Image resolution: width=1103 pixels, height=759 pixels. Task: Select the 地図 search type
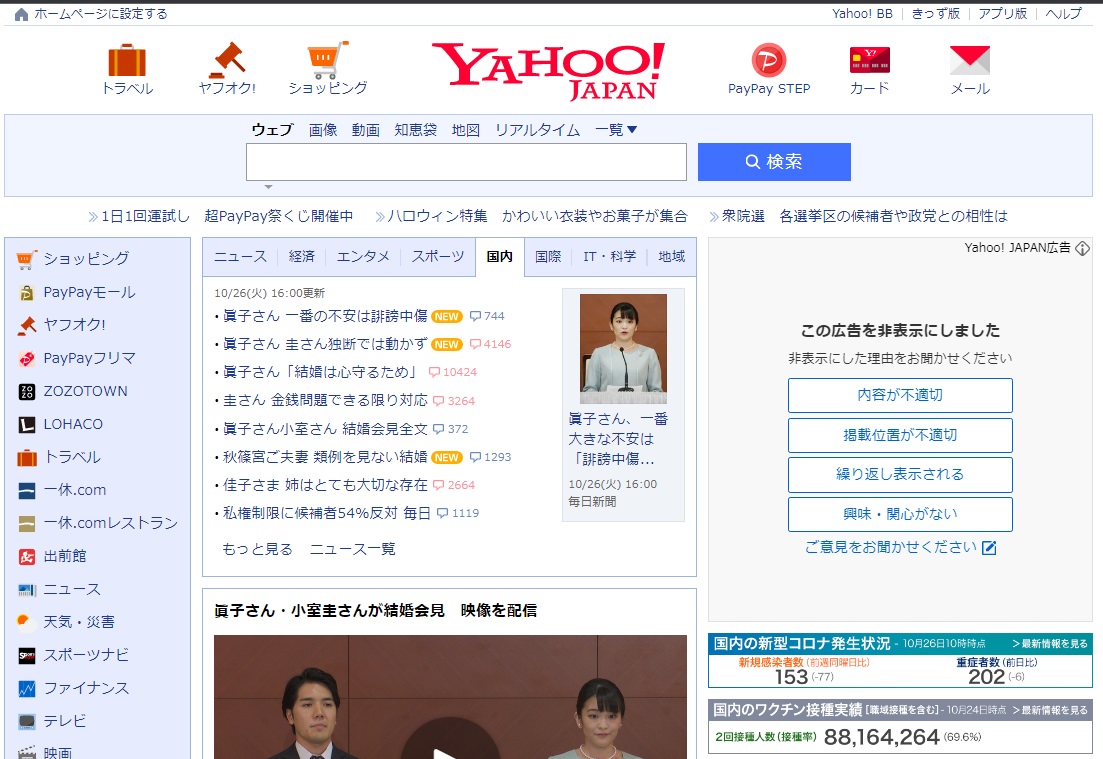466,130
